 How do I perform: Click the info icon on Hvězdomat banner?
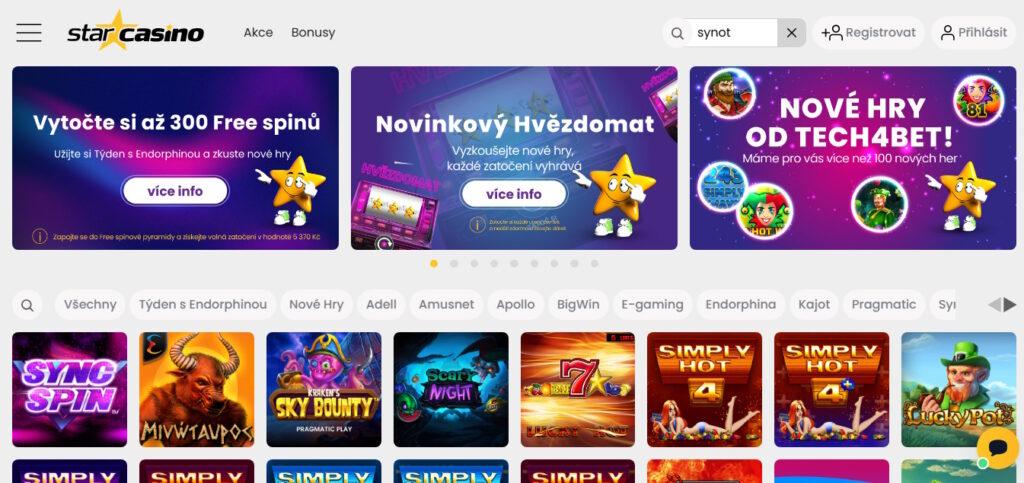pos(477,225)
